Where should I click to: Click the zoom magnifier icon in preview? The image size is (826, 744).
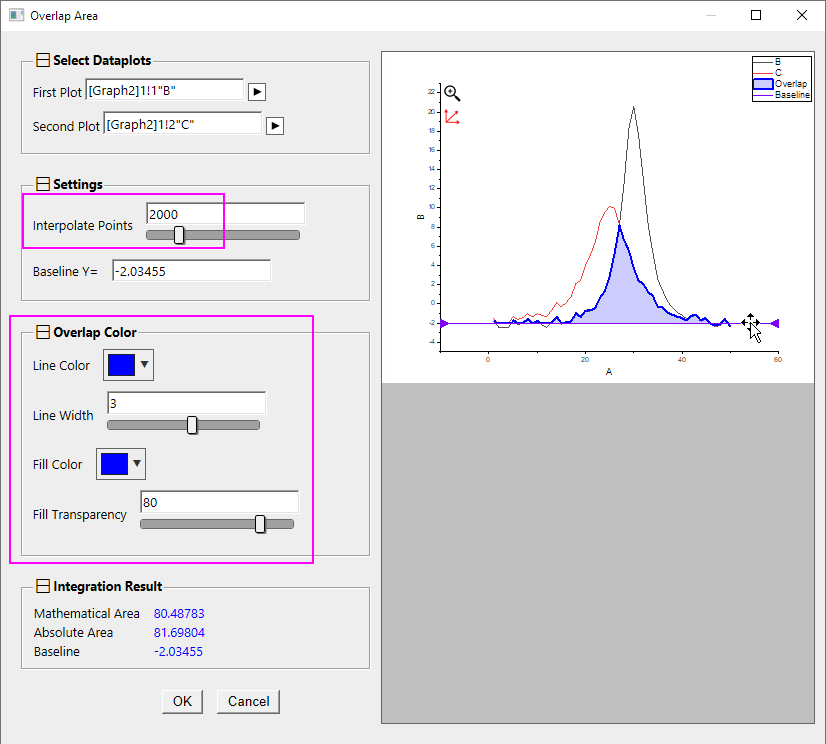point(452,93)
